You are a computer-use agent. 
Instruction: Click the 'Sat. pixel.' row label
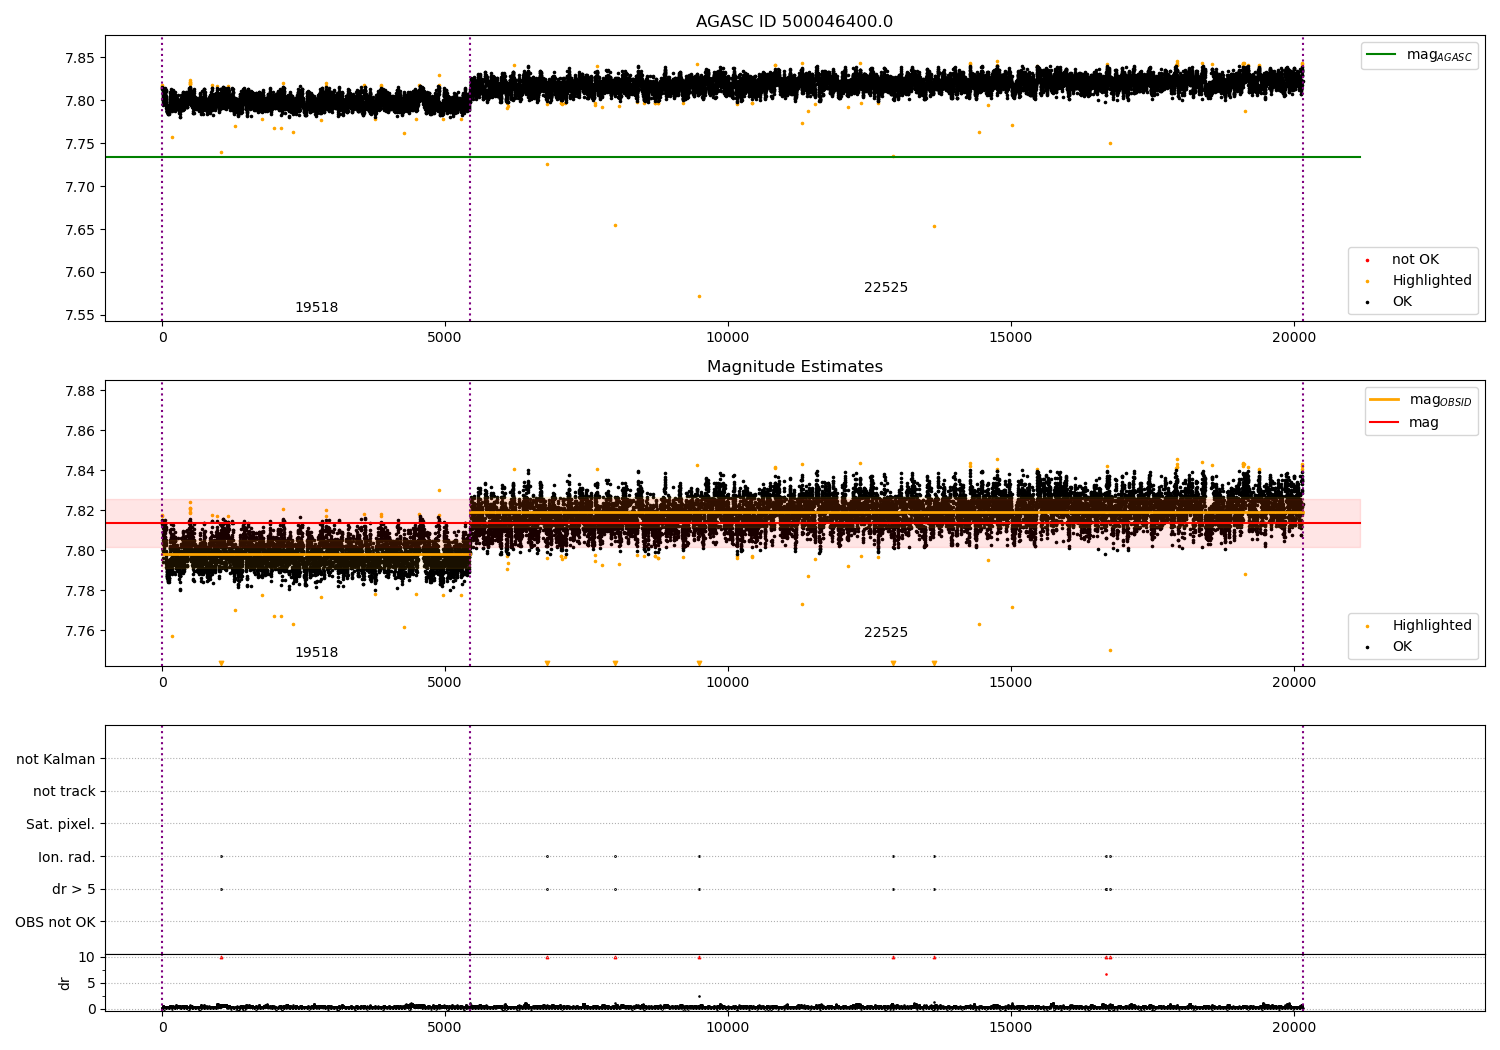[60, 824]
